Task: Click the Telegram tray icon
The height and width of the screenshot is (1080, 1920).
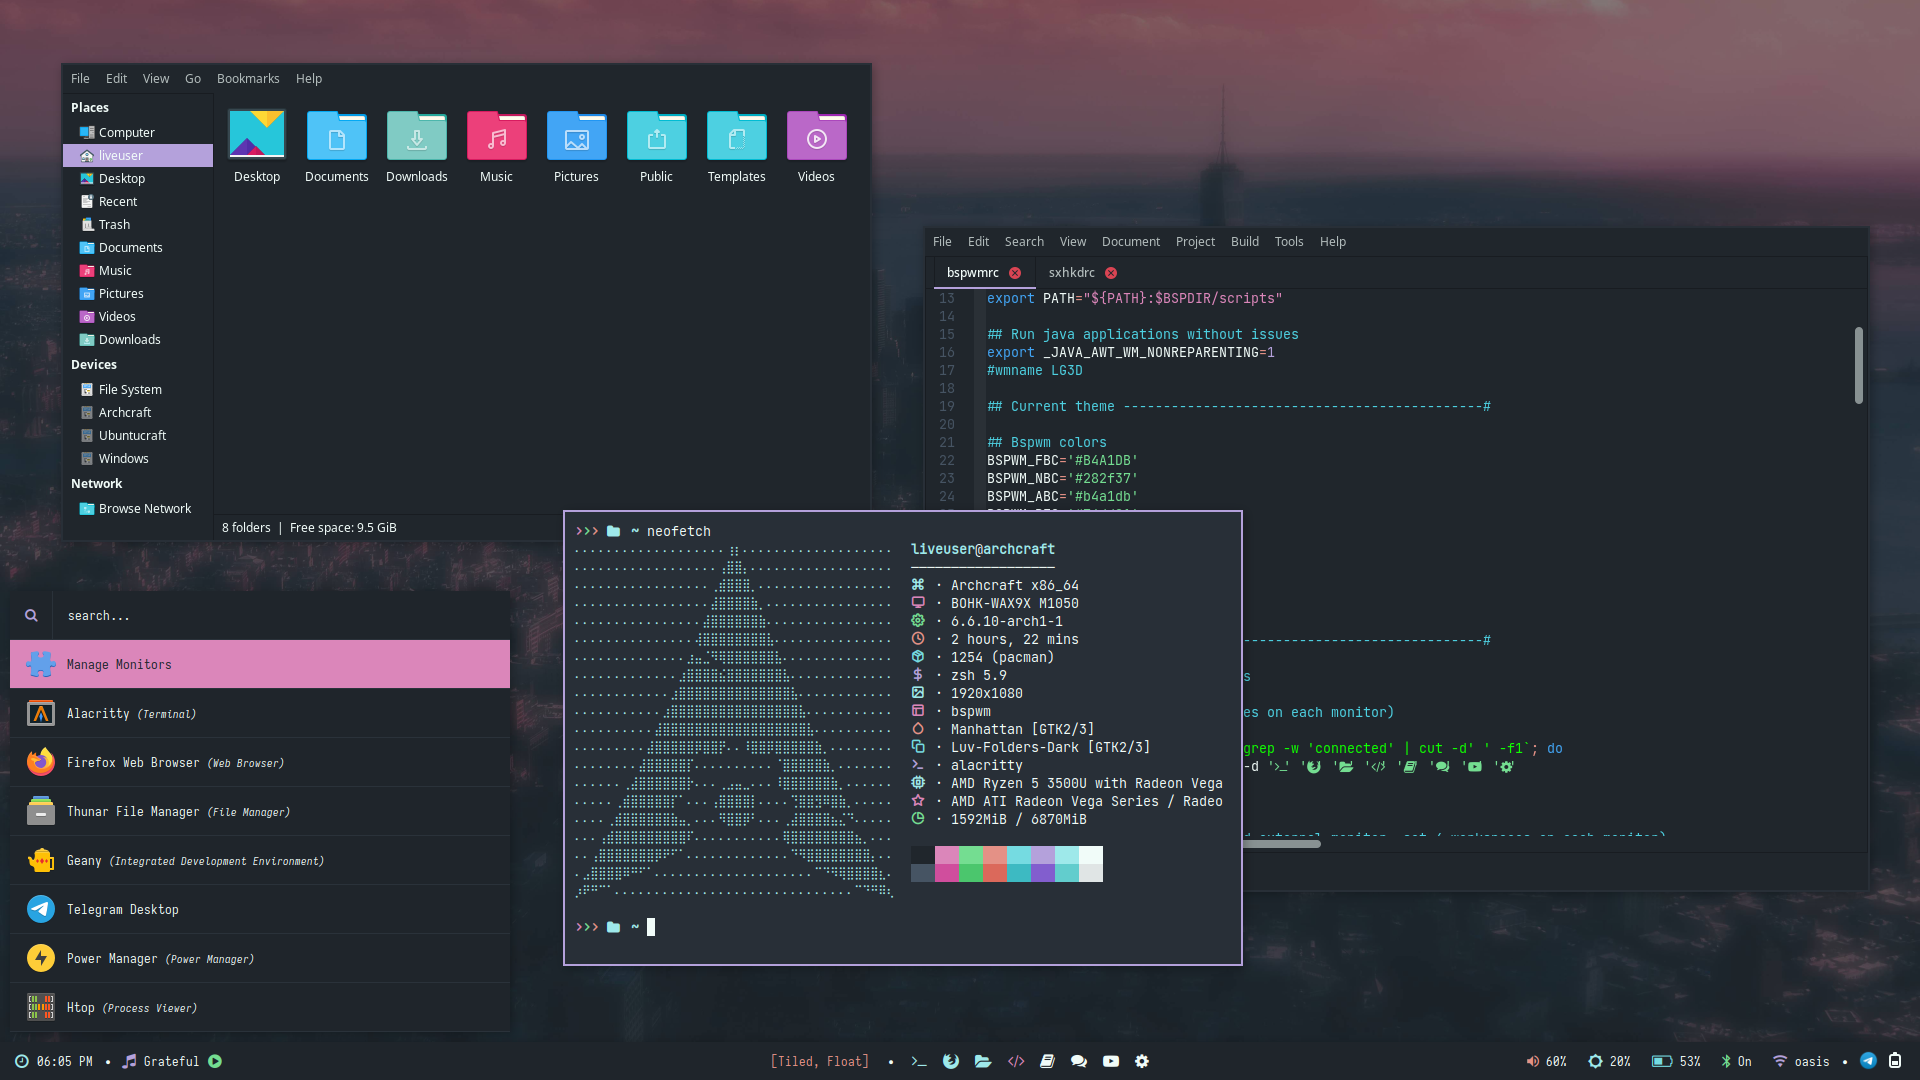Action: 1868,1061
